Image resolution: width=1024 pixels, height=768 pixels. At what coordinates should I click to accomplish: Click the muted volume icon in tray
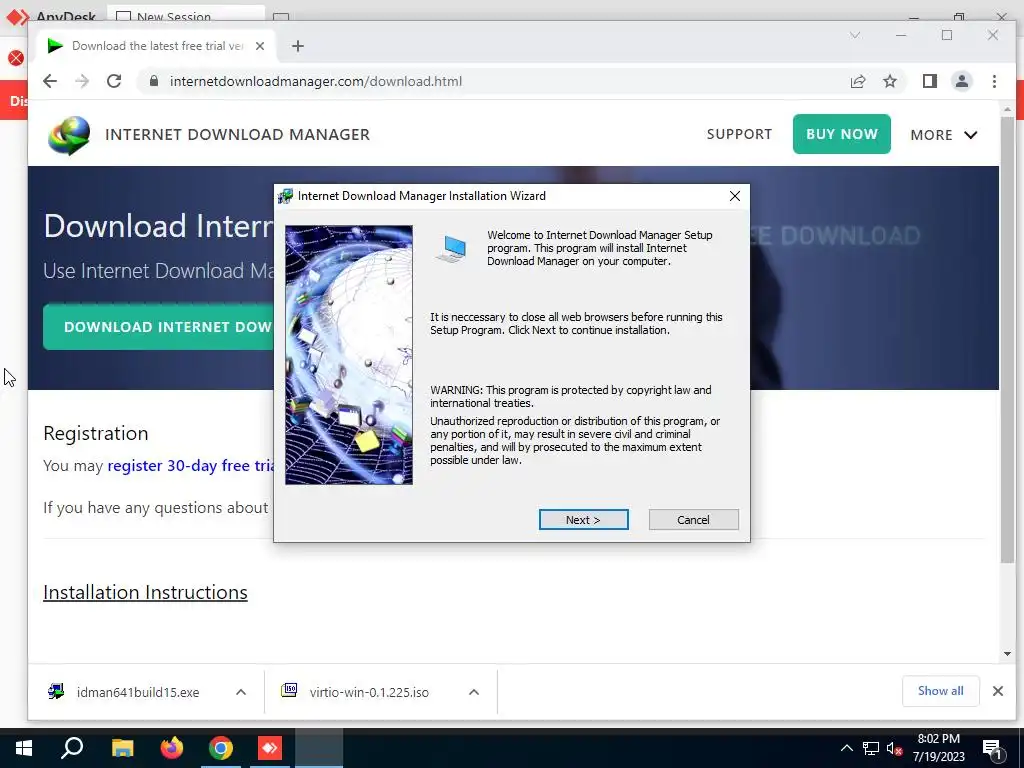click(895, 748)
